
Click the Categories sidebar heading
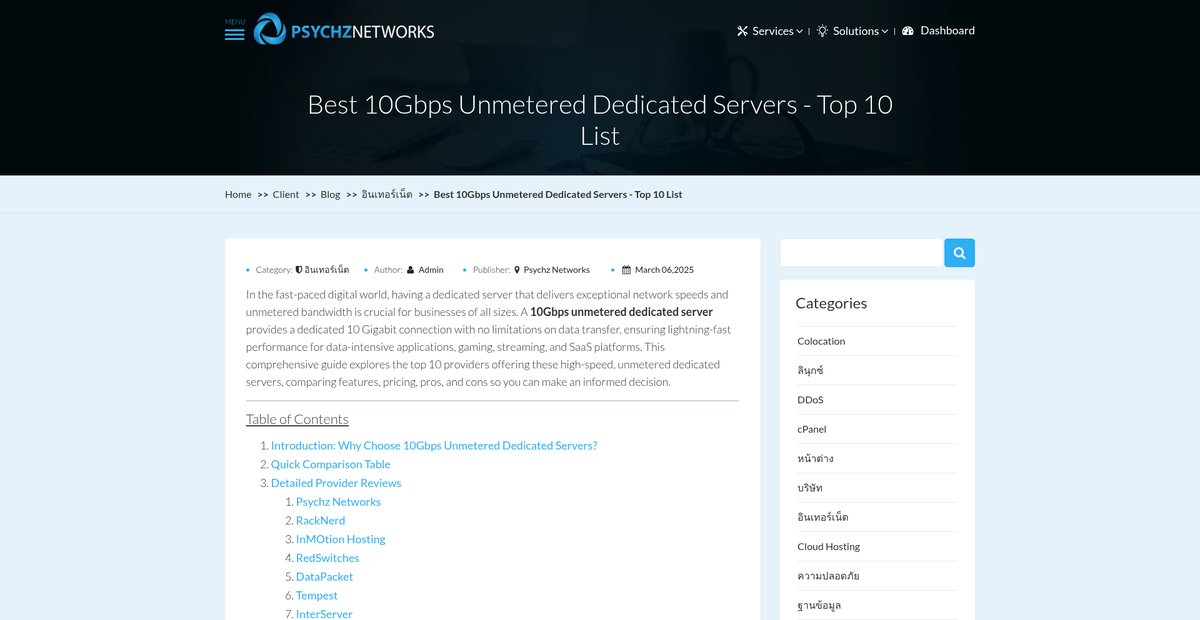tap(831, 303)
